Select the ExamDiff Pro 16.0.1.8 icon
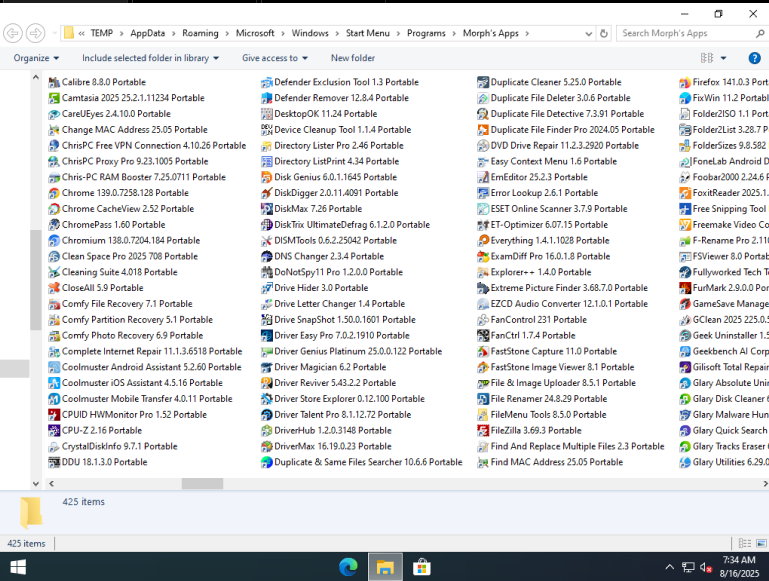769x581 pixels. [483, 256]
